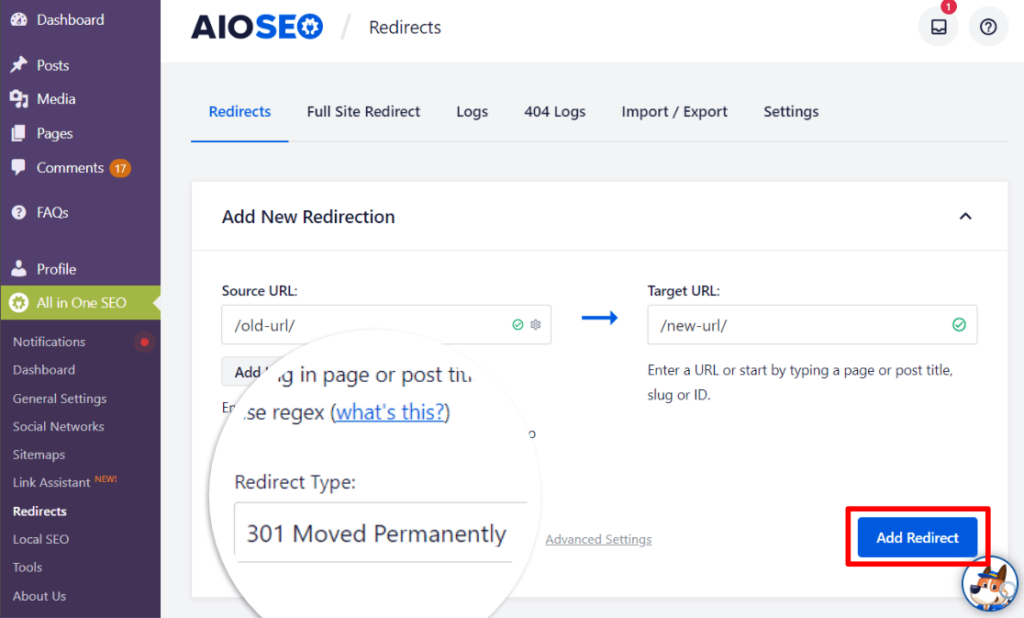Click the Add Redirect button

point(916,537)
